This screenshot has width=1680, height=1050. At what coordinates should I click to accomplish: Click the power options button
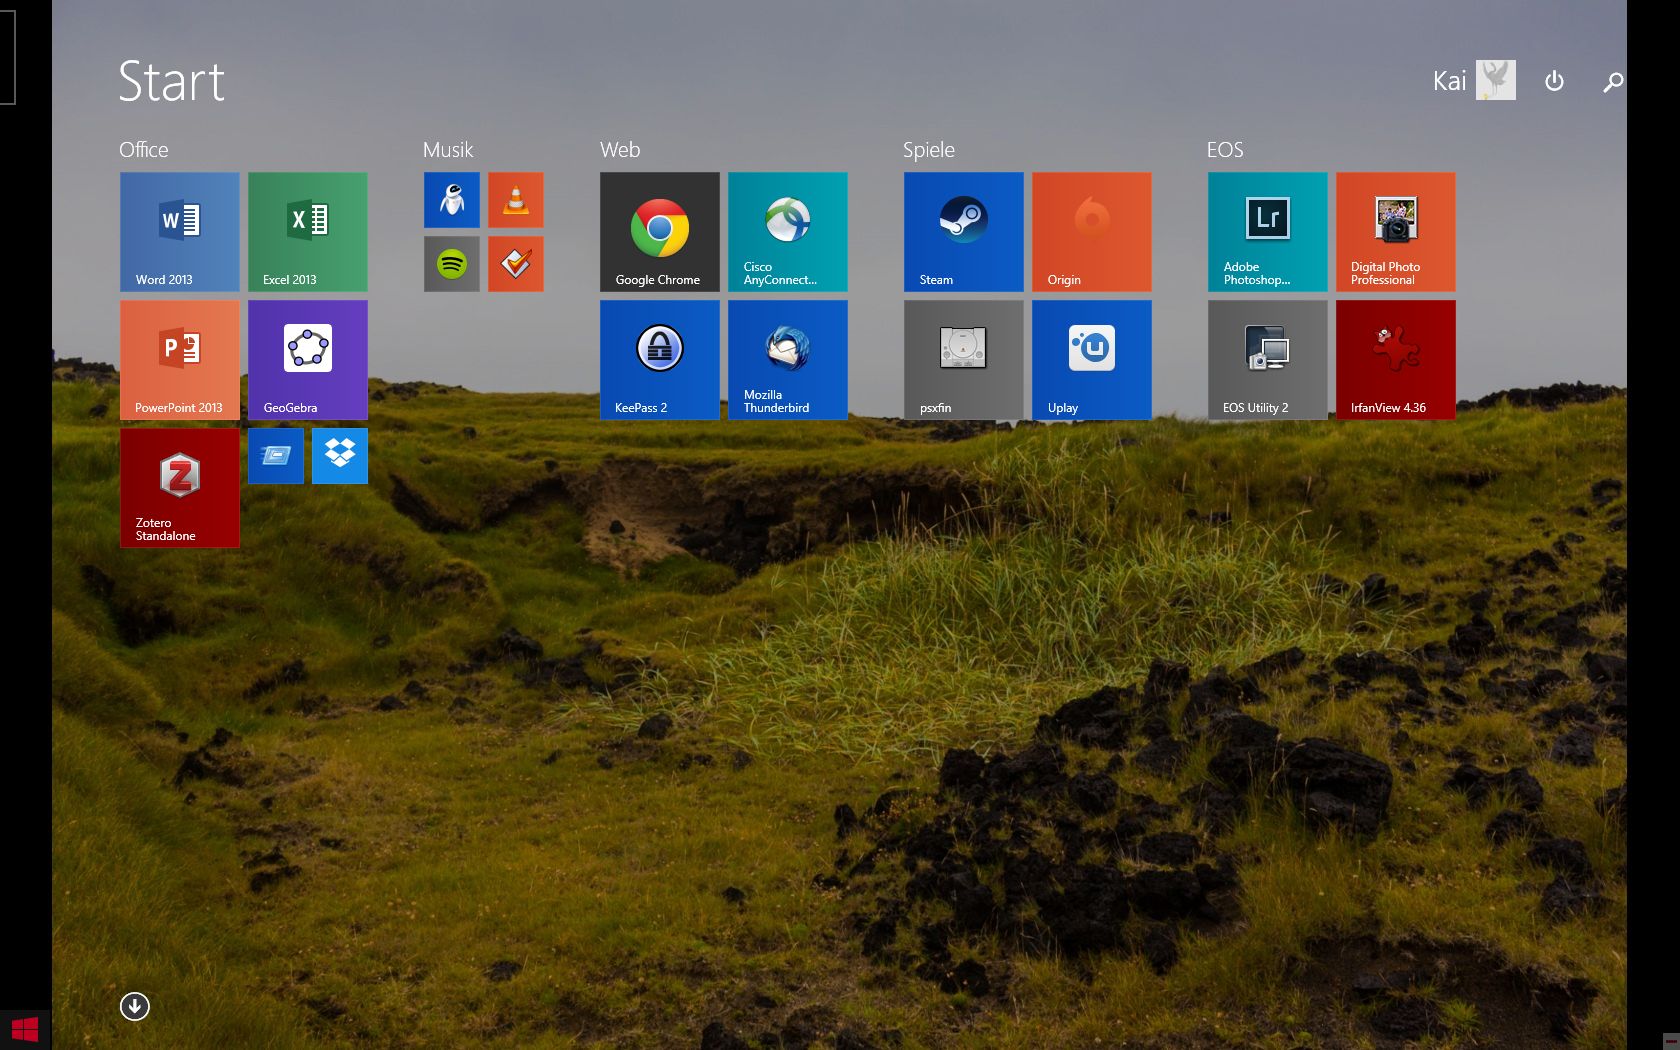tap(1554, 81)
